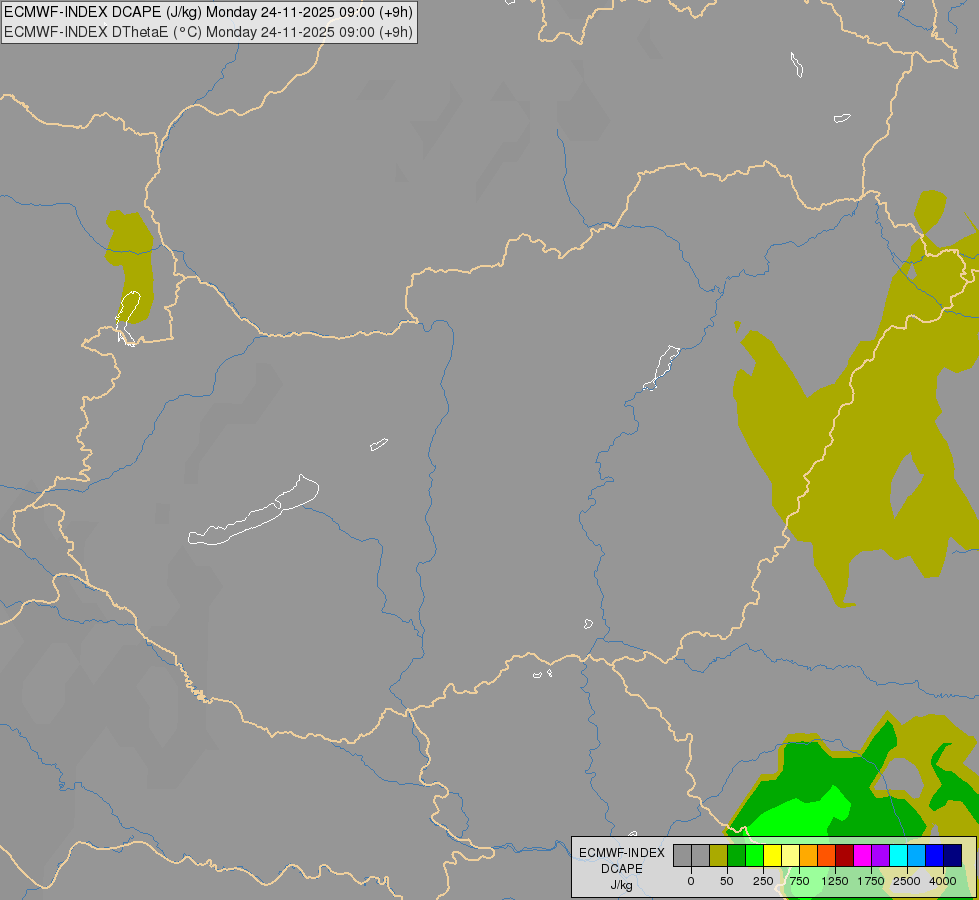
Task: Click the legend value 2500
Action: coord(907,881)
